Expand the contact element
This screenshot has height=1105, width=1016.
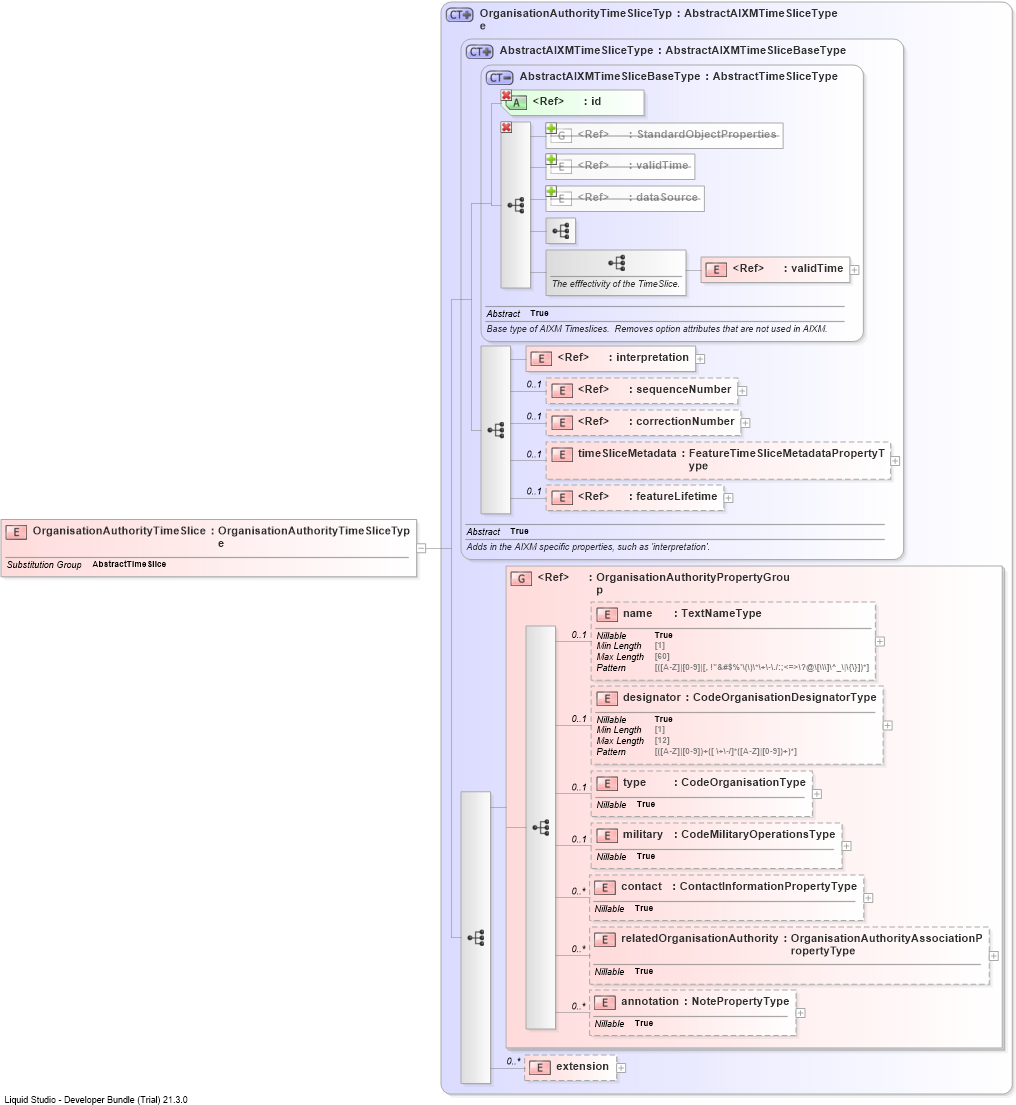[x=868, y=898]
